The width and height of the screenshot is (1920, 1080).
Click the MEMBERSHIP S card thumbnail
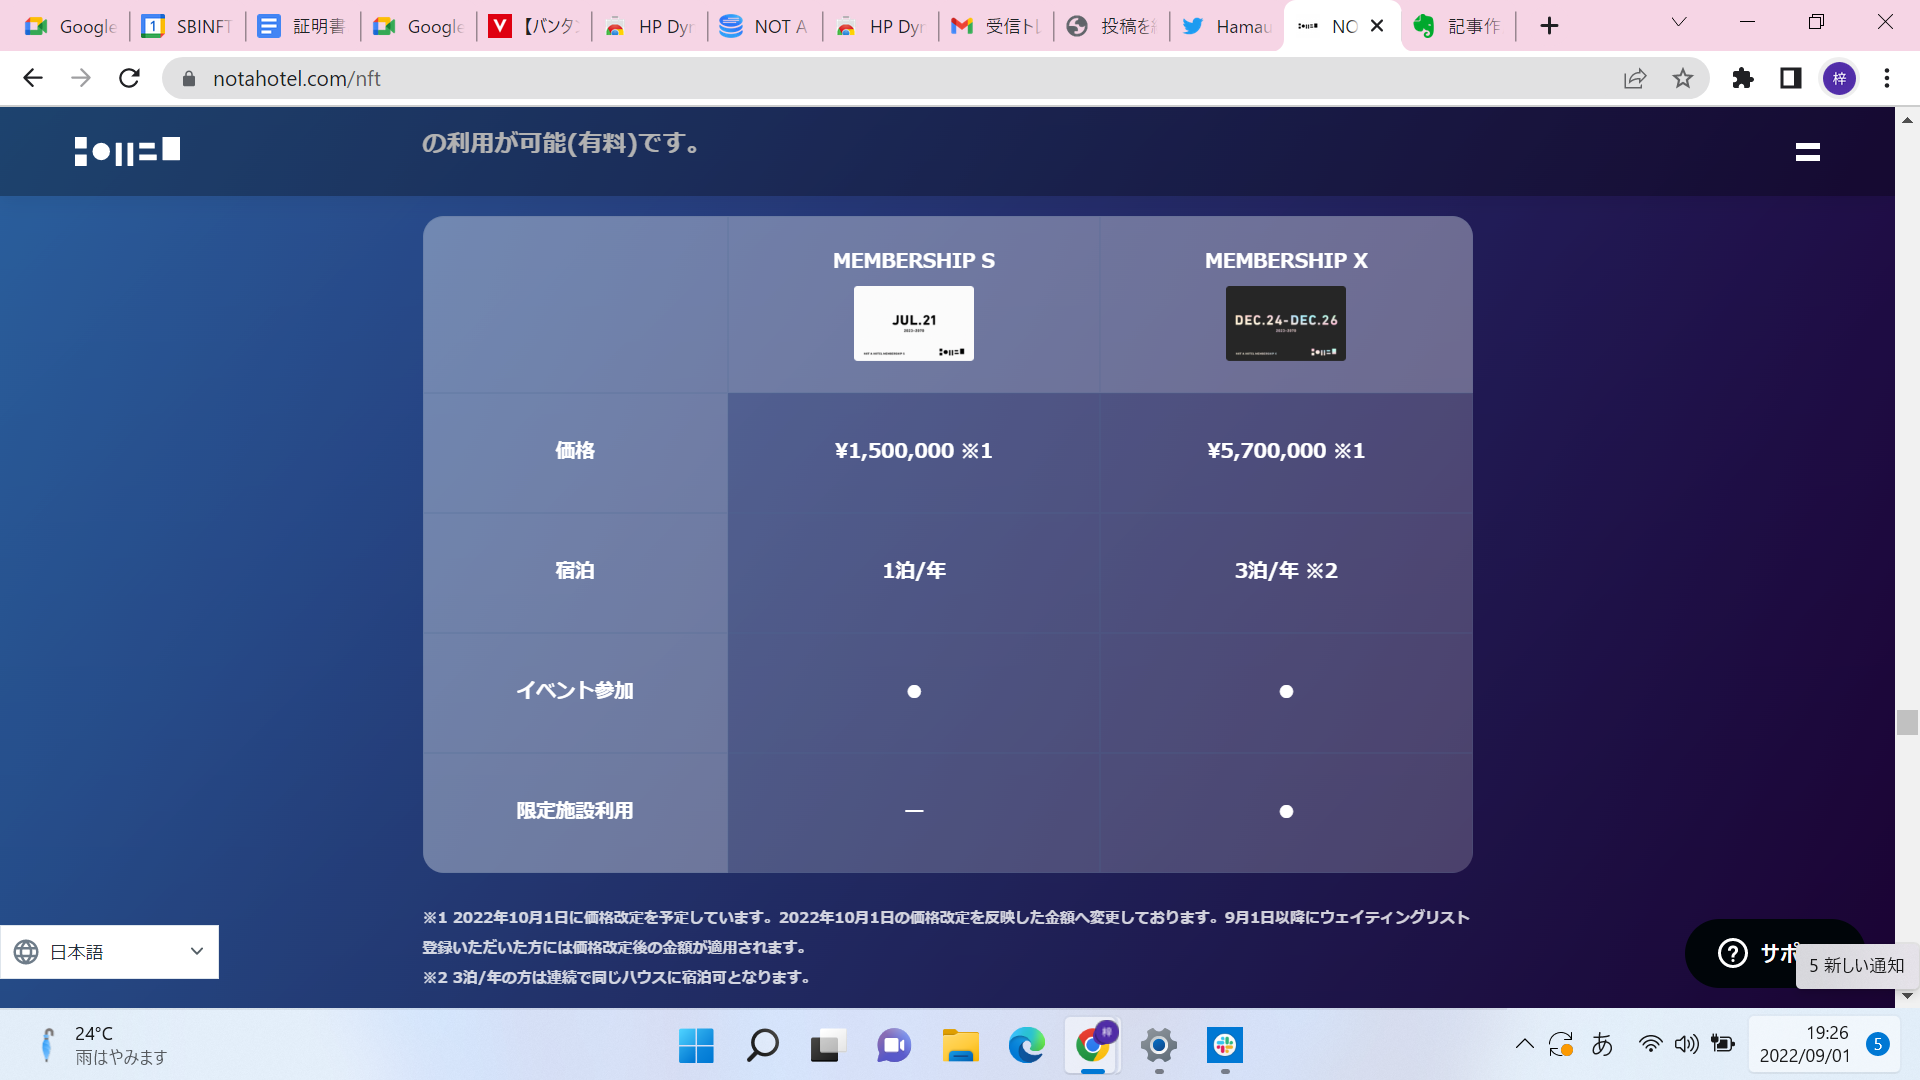(x=913, y=323)
